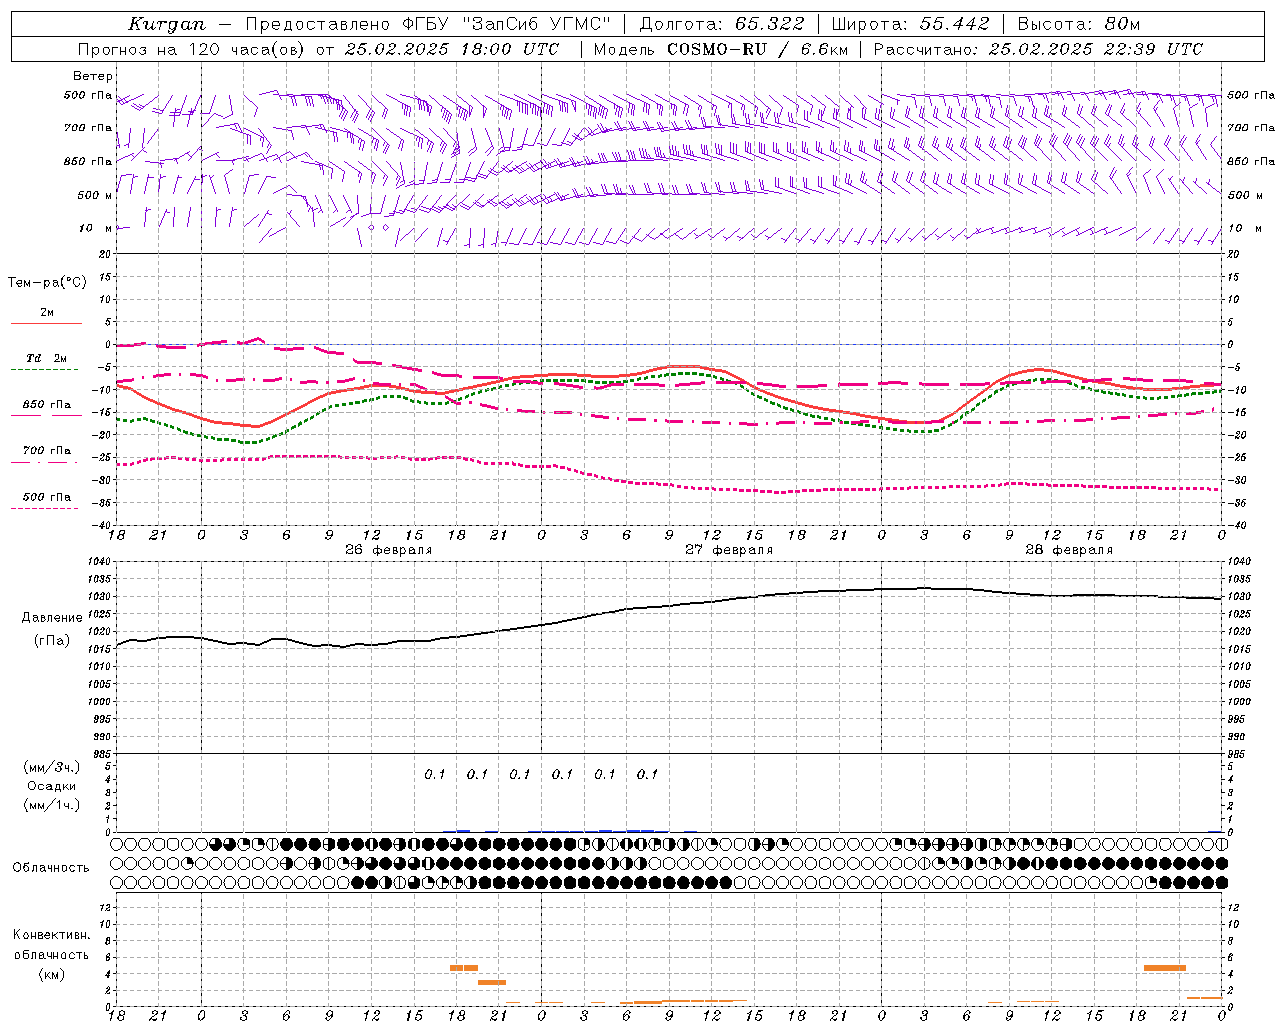1280x1024 pixels.
Task: Click the Облачность cloud cover row label
Action: click(51, 868)
